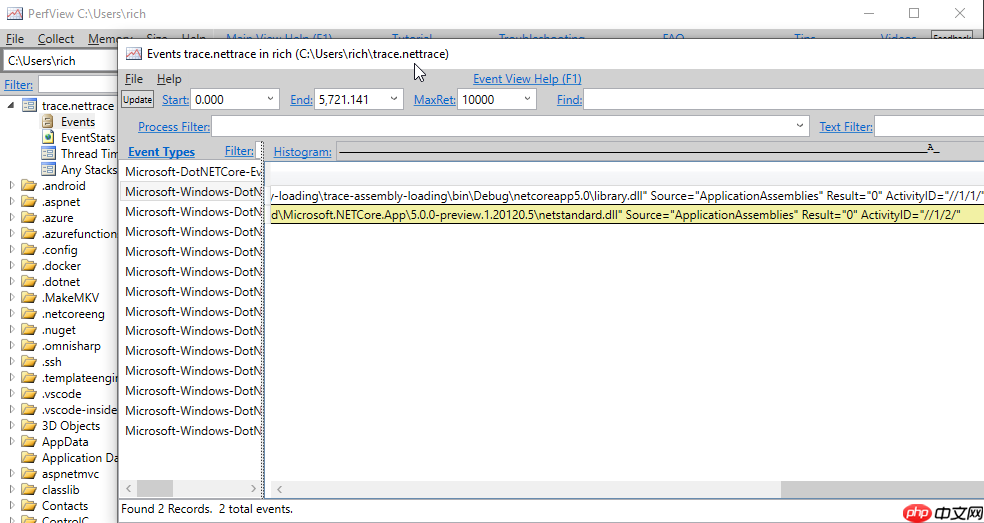This screenshot has height=523, width=984.
Task: Click the AppData folder icon
Action: click(29, 441)
